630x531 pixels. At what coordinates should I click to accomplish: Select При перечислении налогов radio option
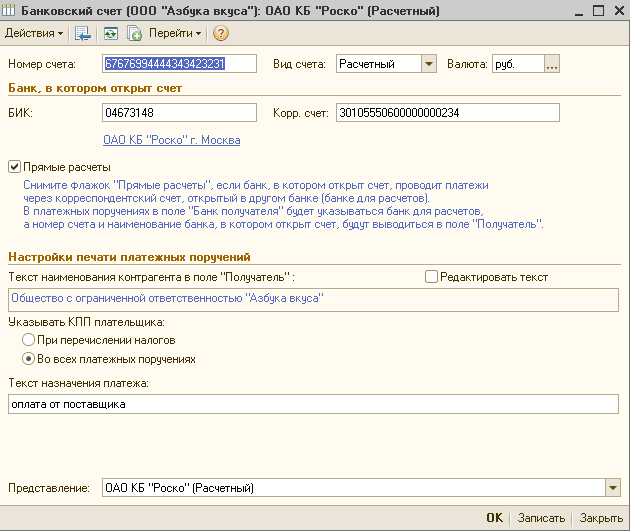pyautogui.click(x=28, y=340)
